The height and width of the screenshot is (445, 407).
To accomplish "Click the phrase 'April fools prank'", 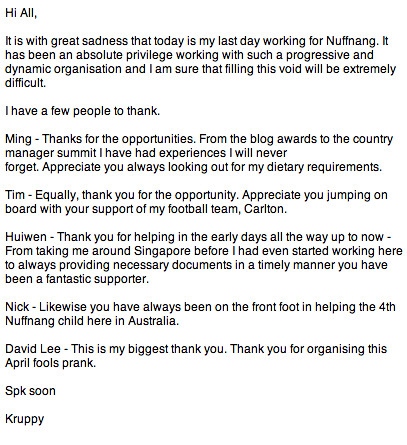I will [49, 363].
